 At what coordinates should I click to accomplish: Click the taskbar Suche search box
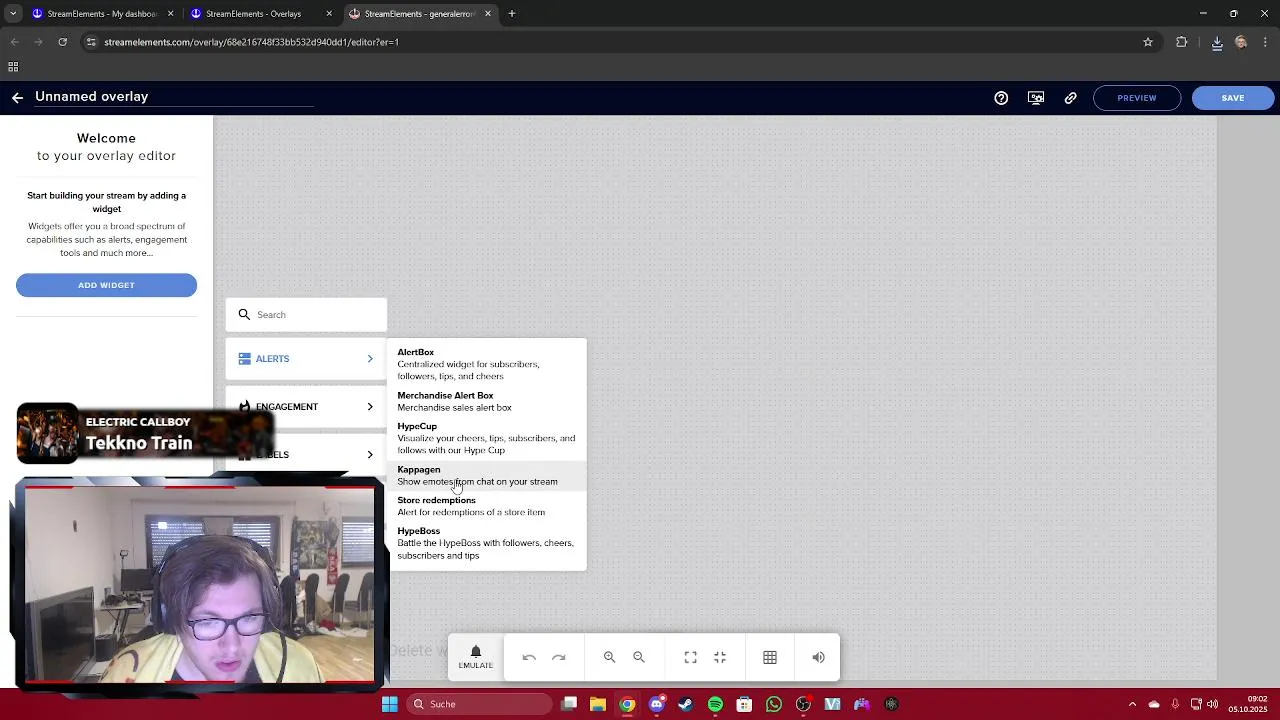pyautogui.click(x=481, y=704)
